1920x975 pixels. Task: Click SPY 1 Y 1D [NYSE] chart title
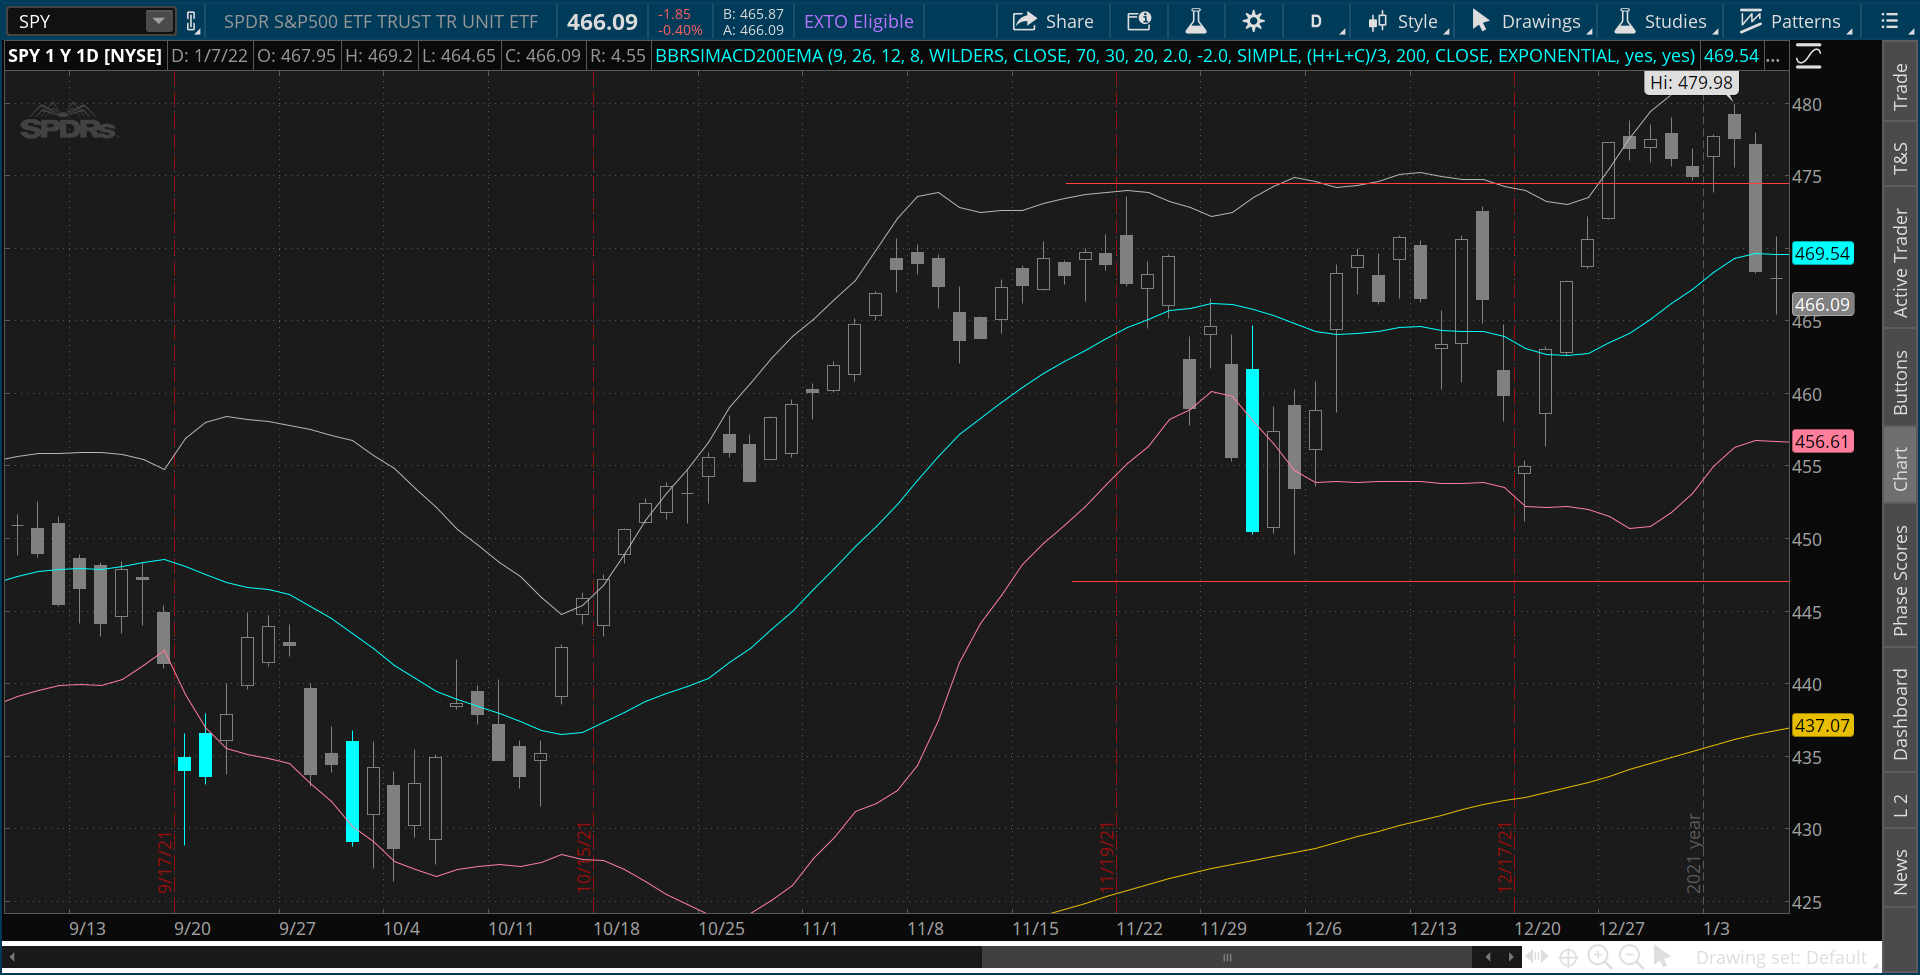[x=85, y=56]
